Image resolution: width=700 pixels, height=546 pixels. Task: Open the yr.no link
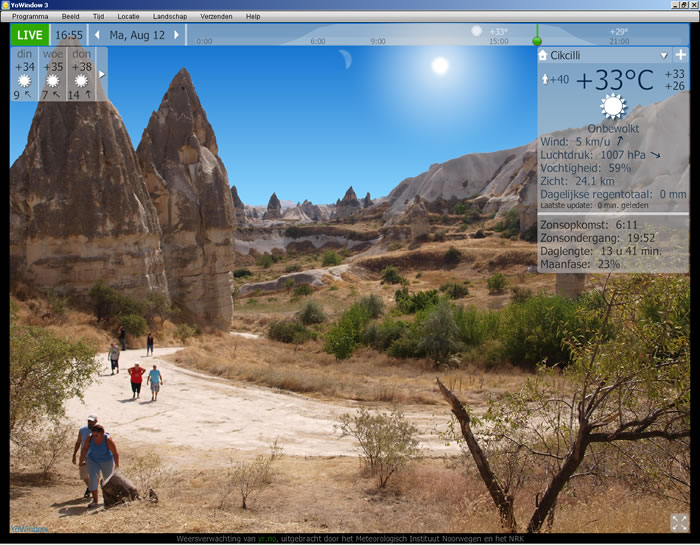pyautogui.click(x=267, y=539)
